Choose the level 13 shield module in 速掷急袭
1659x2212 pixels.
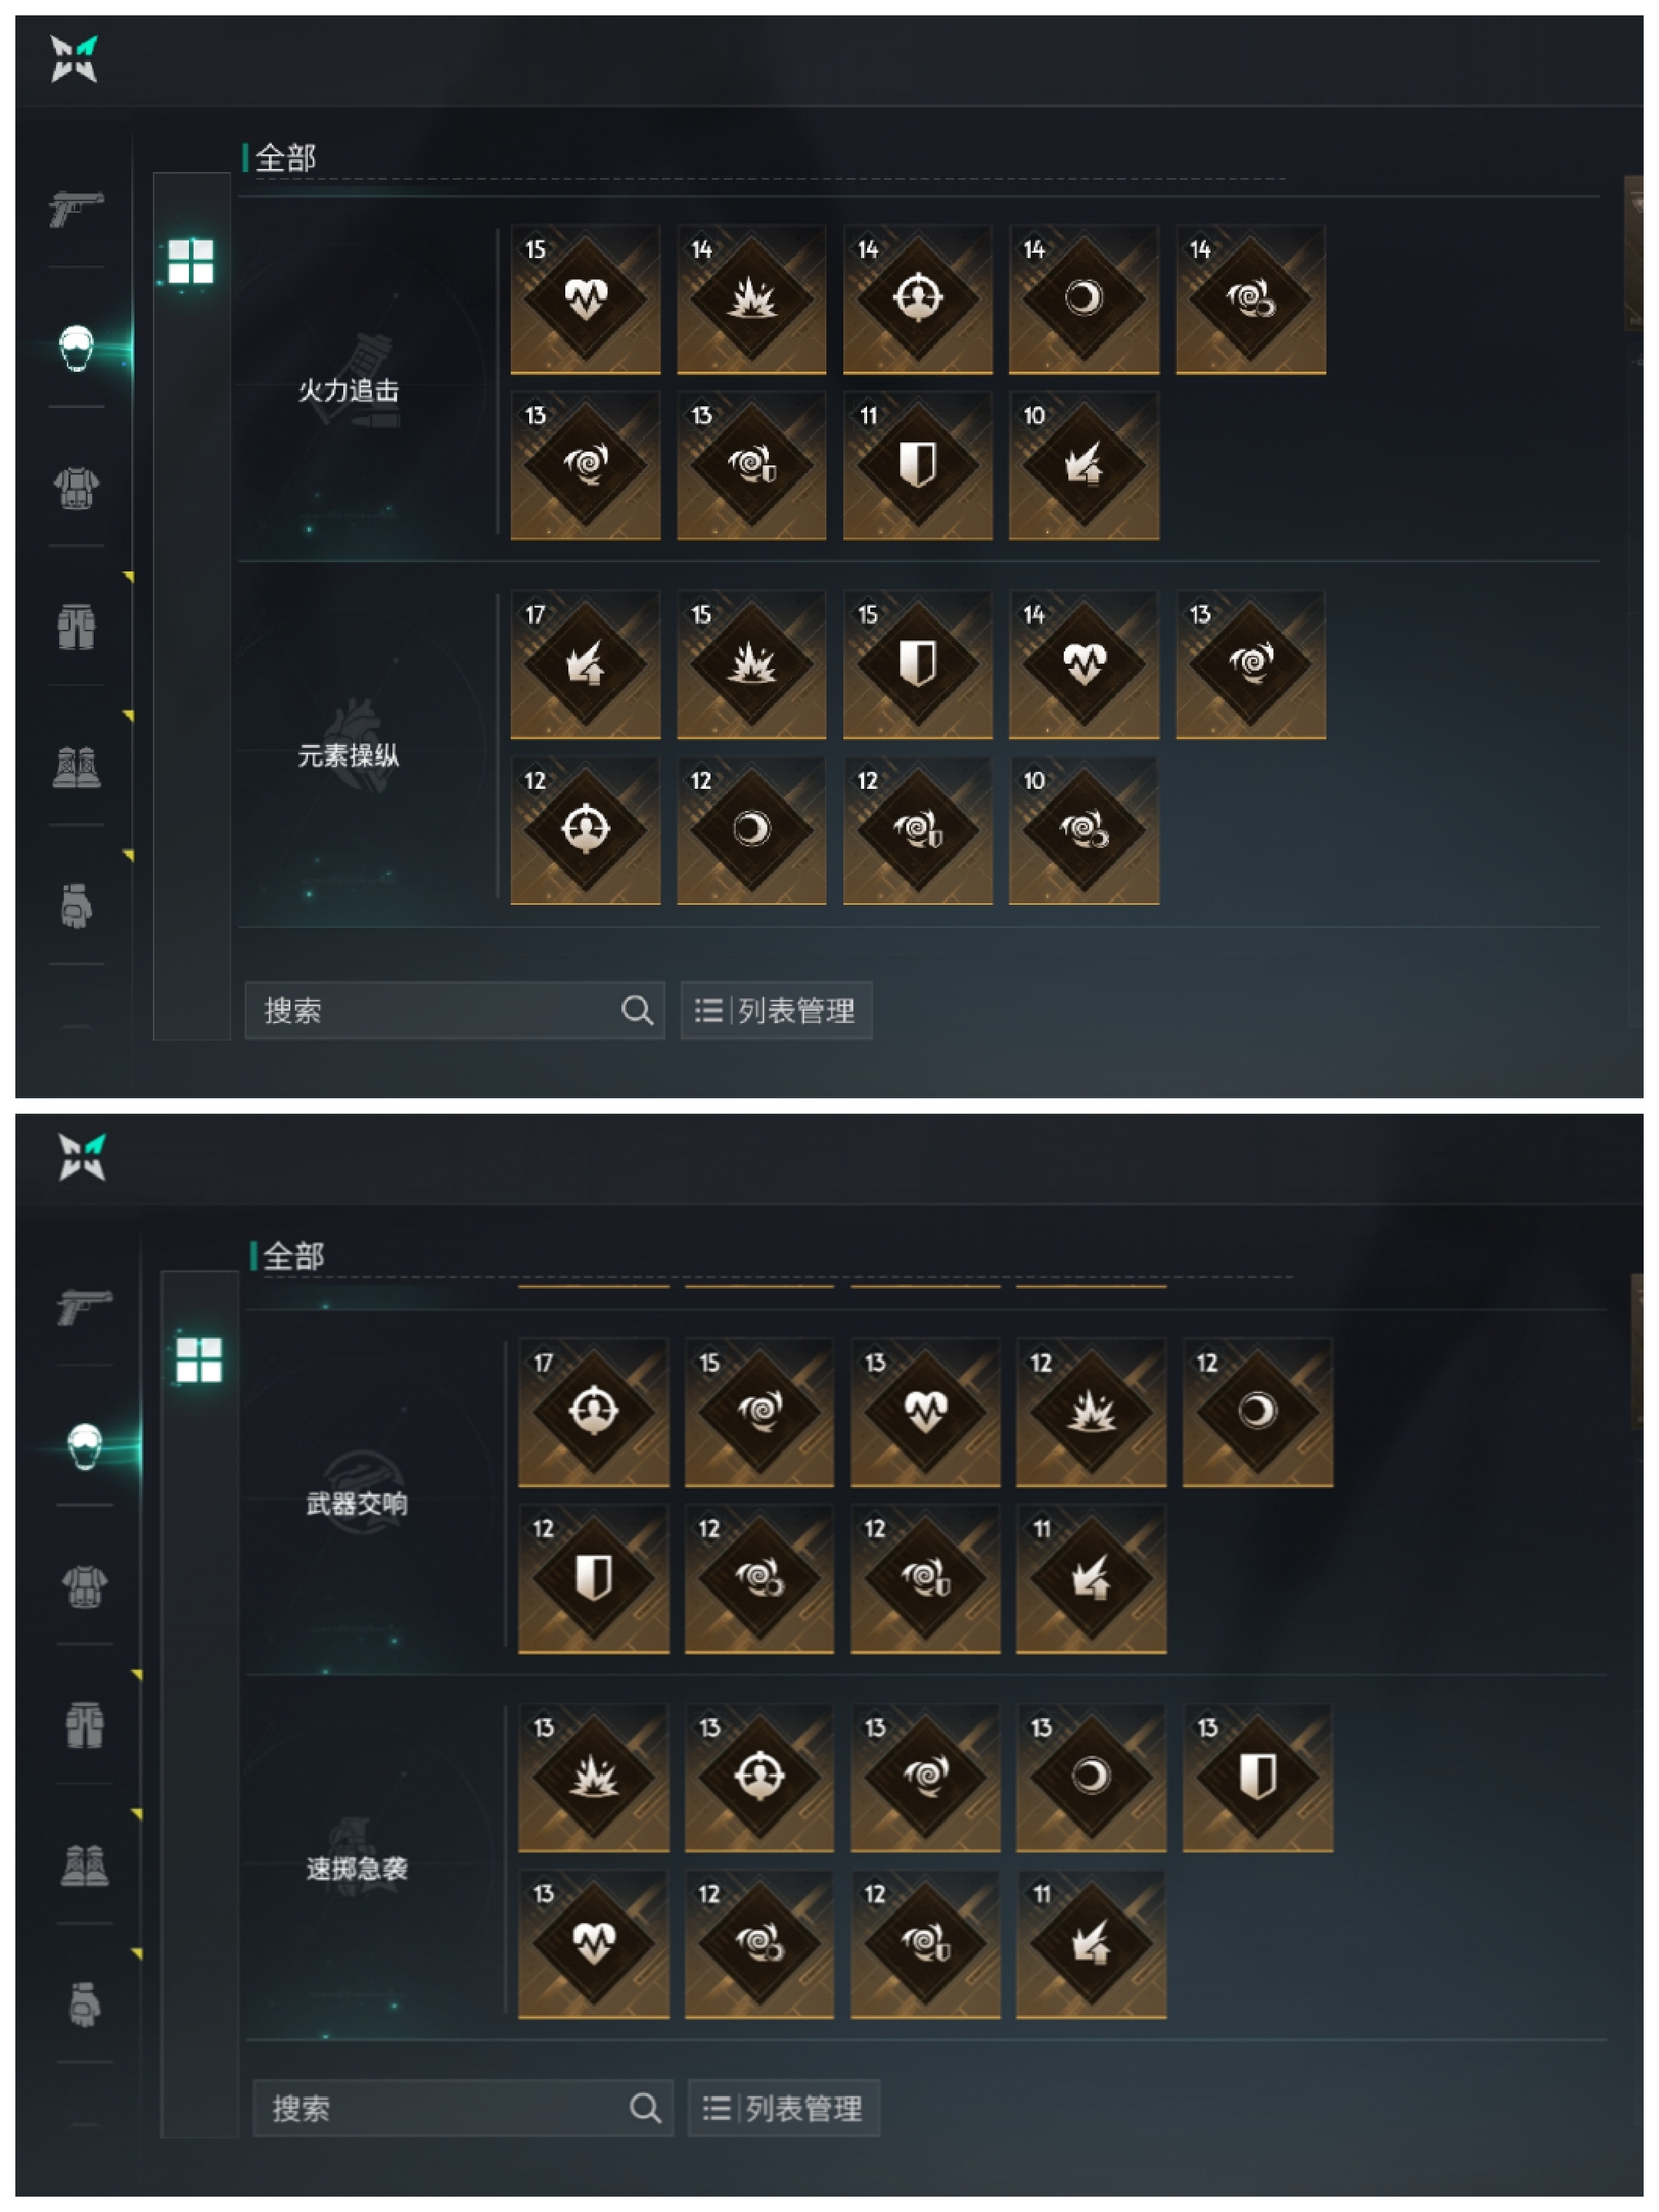[1257, 1777]
